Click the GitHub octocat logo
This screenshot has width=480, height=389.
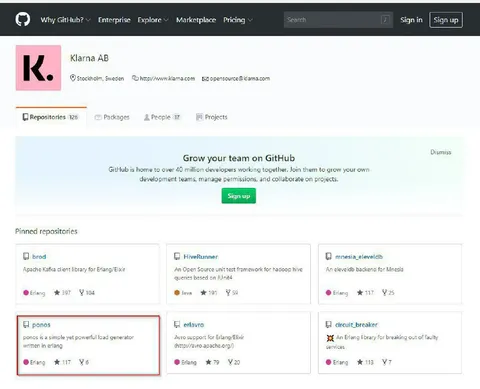pos(23,19)
